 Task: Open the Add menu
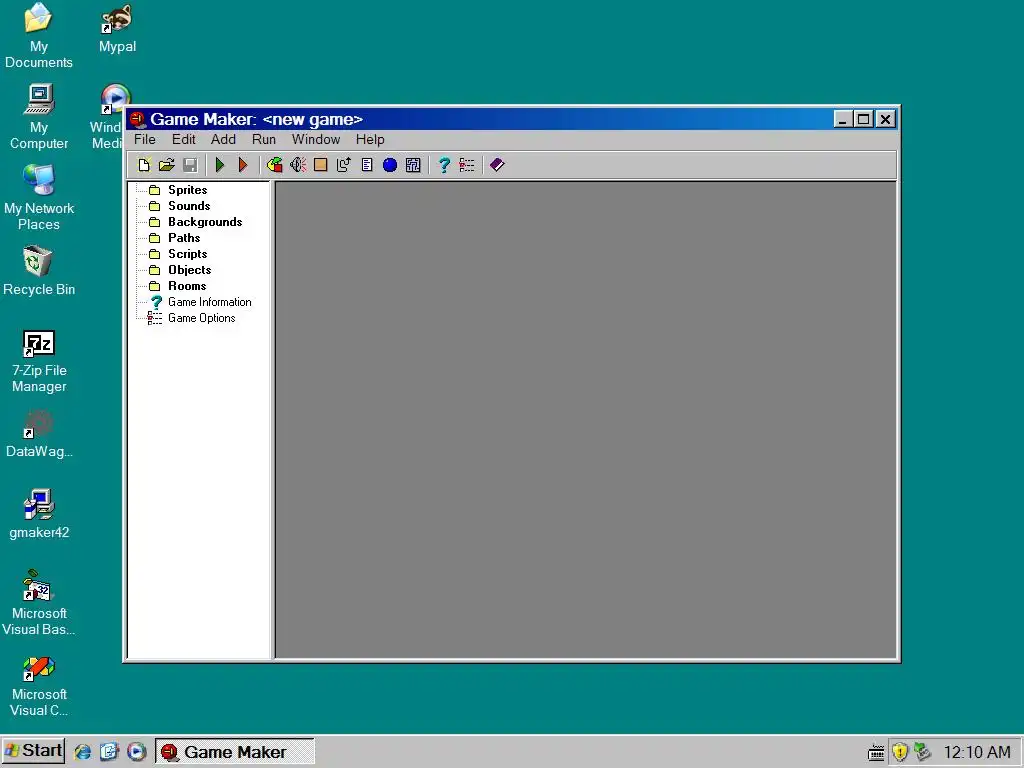(223, 139)
